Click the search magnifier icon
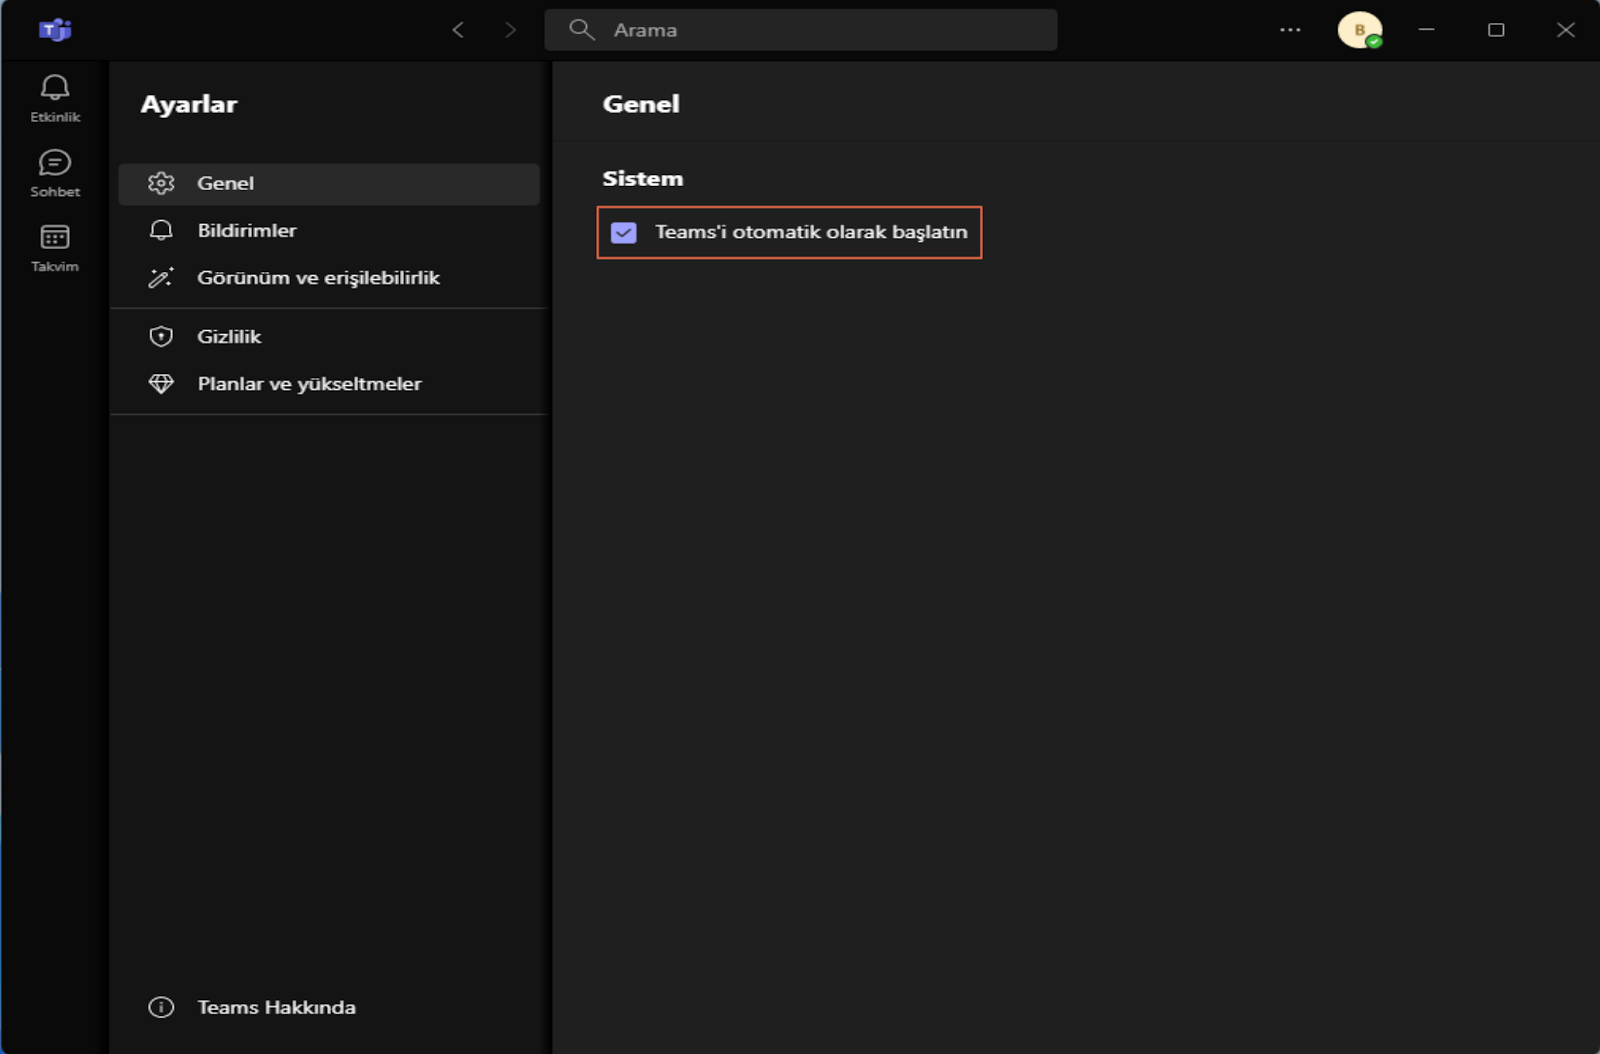1600x1054 pixels. pos(582,29)
